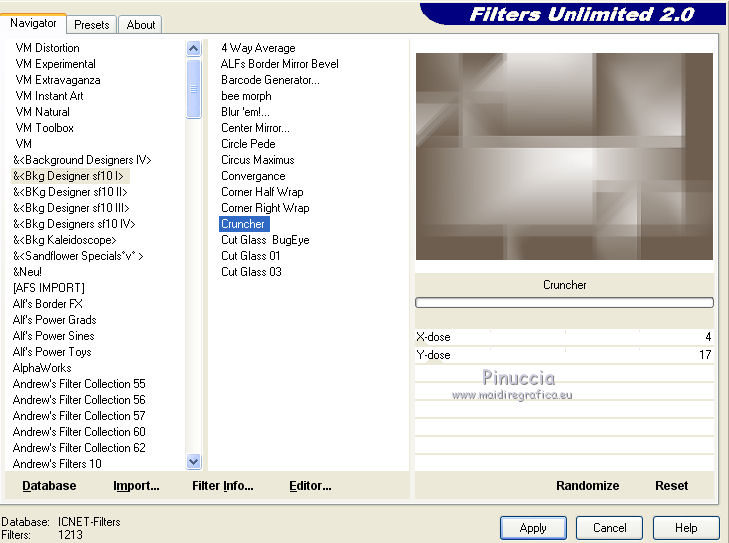Image resolution: width=729 pixels, height=543 pixels.
Task: Select Alf's Power Sines category
Action: click(53, 336)
